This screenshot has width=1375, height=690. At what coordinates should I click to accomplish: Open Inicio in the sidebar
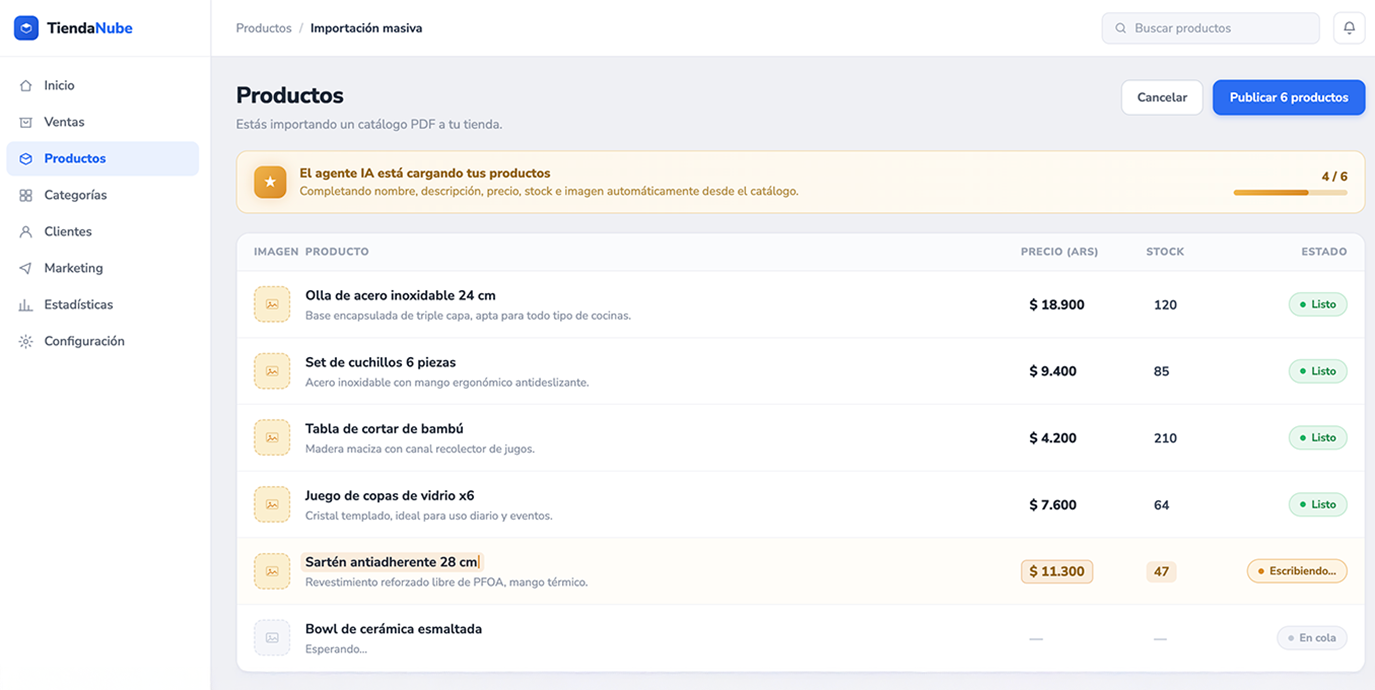103,86
